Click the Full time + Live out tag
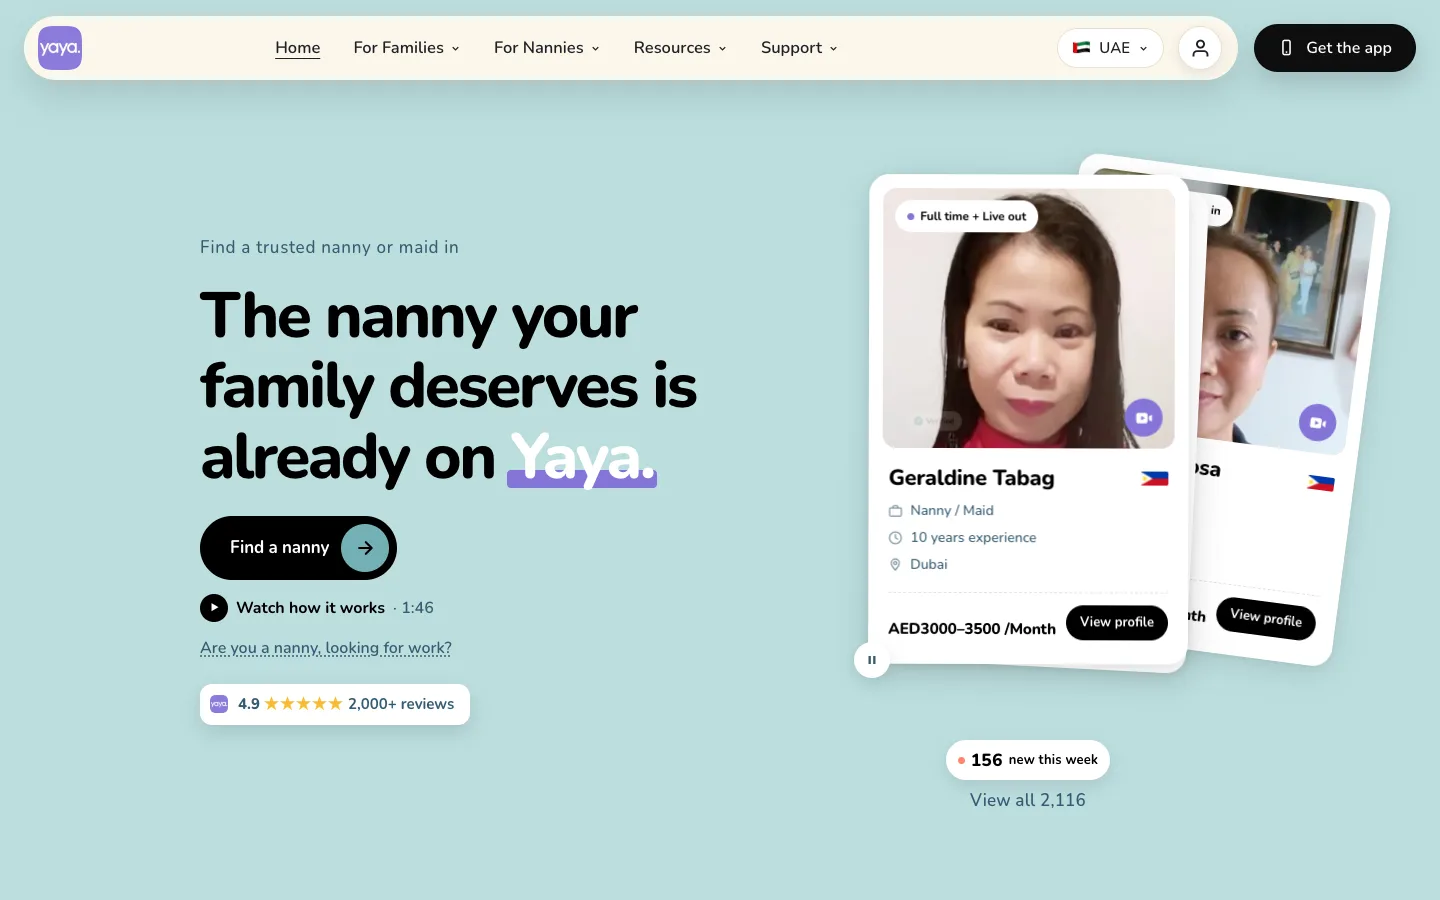Image resolution: width=1440 pixels, height=900 pixels. click(x=966, y=216)
